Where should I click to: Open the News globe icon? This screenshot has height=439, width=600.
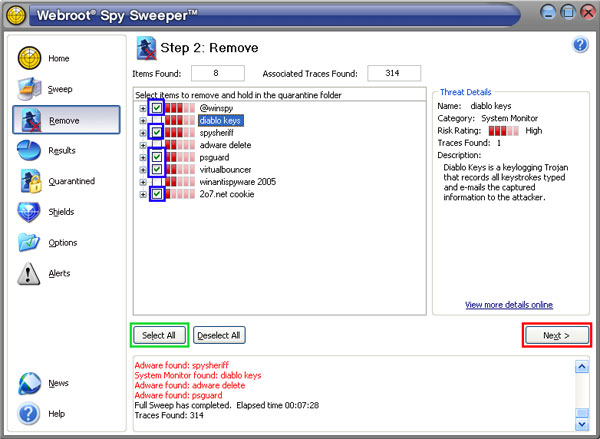29,383
